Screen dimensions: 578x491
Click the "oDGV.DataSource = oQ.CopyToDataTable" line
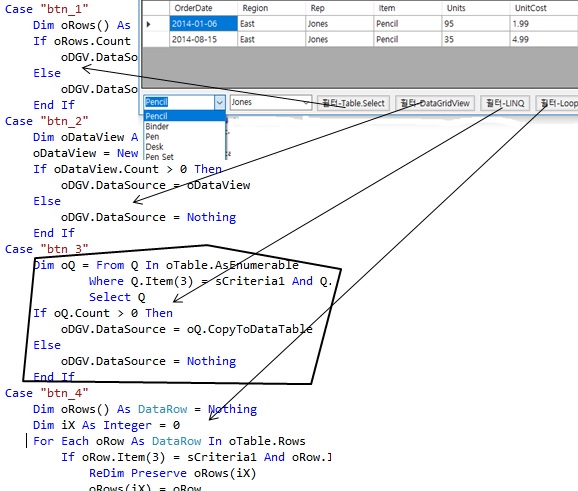click(x=187, y=329)
